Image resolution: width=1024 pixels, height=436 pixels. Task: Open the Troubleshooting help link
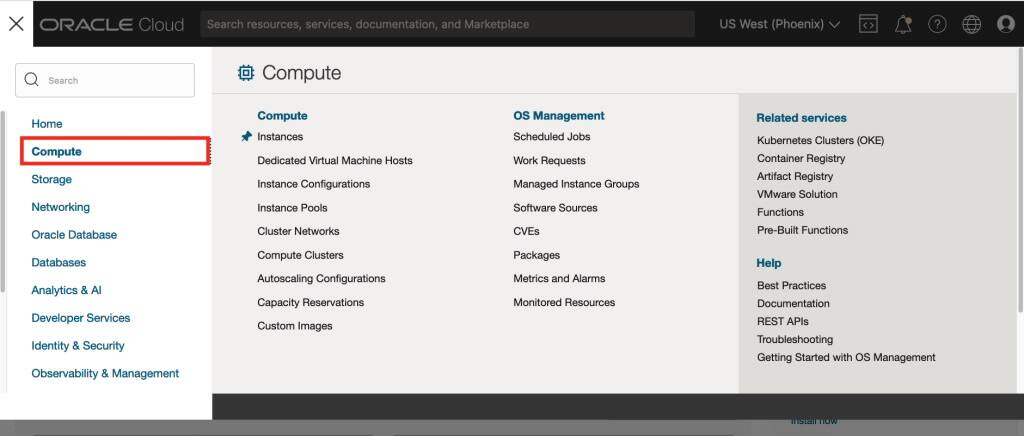tap(795, 340)
